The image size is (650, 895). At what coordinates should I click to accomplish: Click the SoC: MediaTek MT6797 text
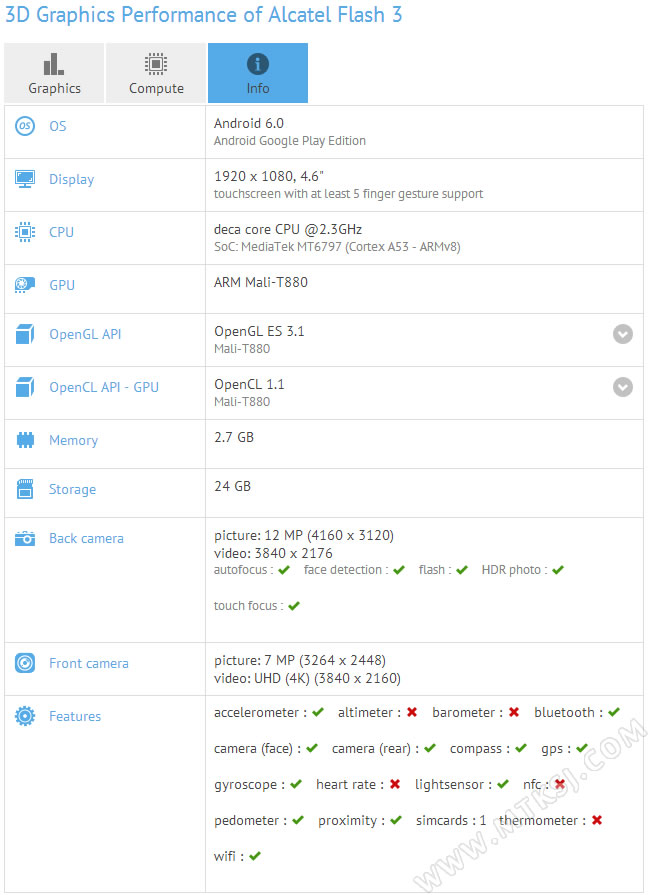(337, 247)
